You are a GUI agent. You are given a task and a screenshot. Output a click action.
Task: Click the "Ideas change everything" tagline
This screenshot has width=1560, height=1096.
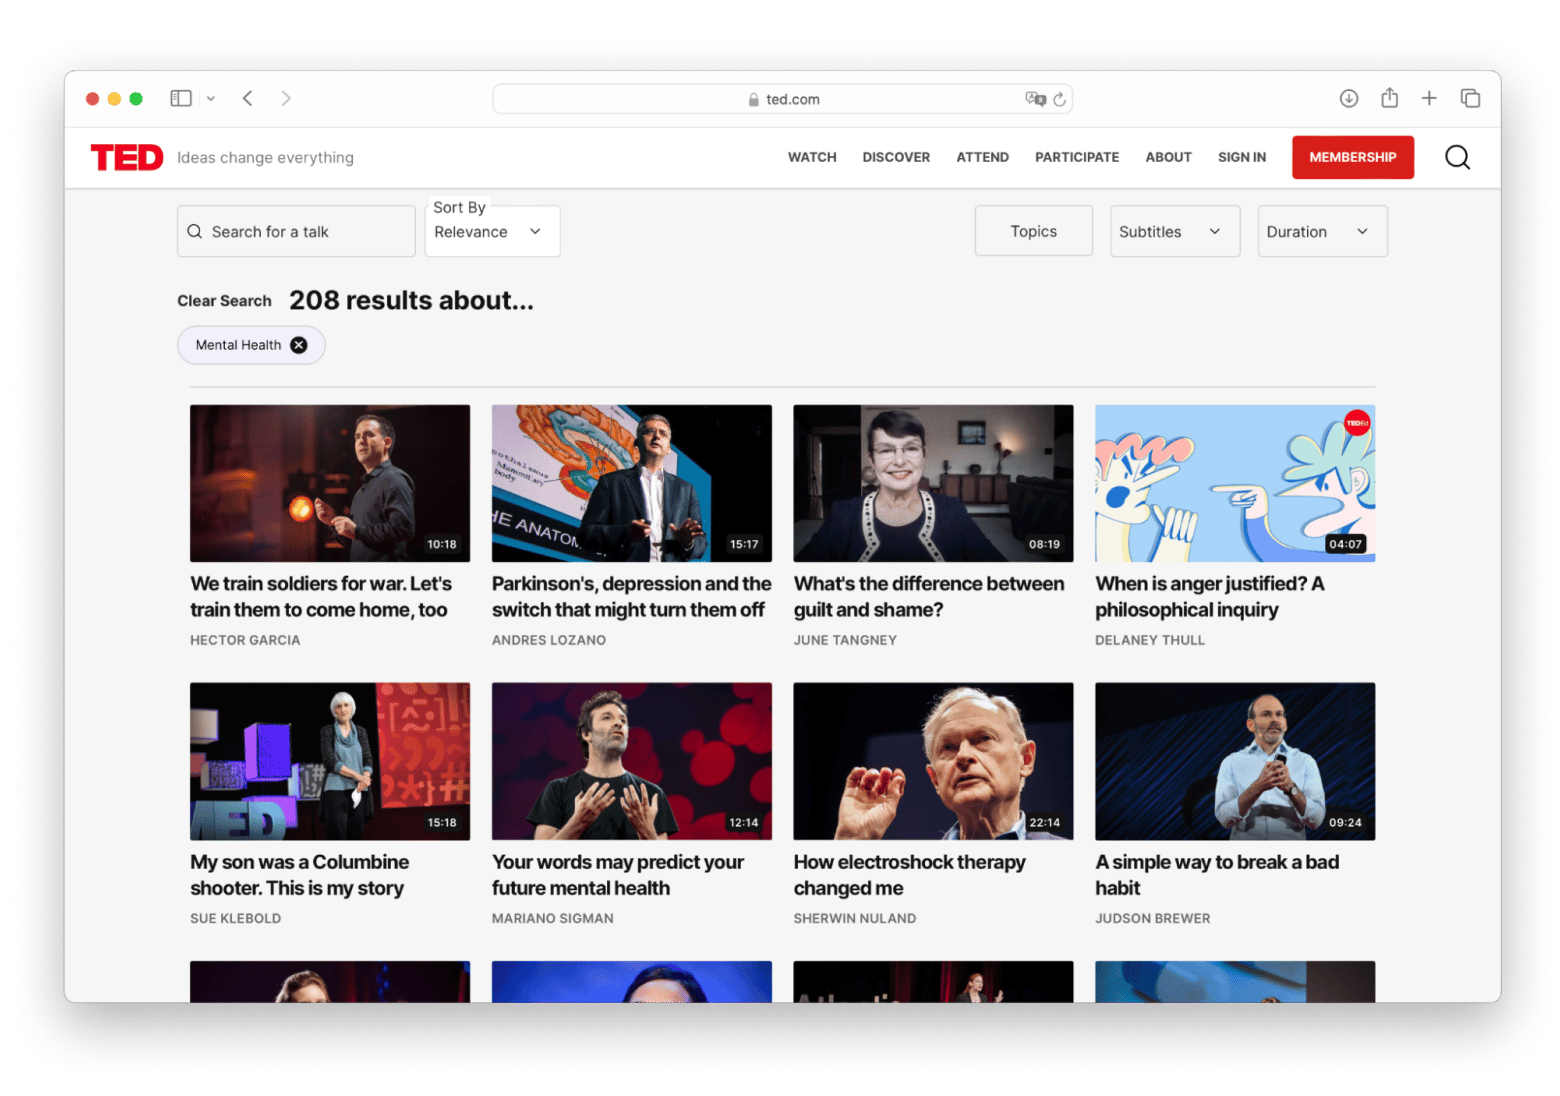[x=265, y=158]
